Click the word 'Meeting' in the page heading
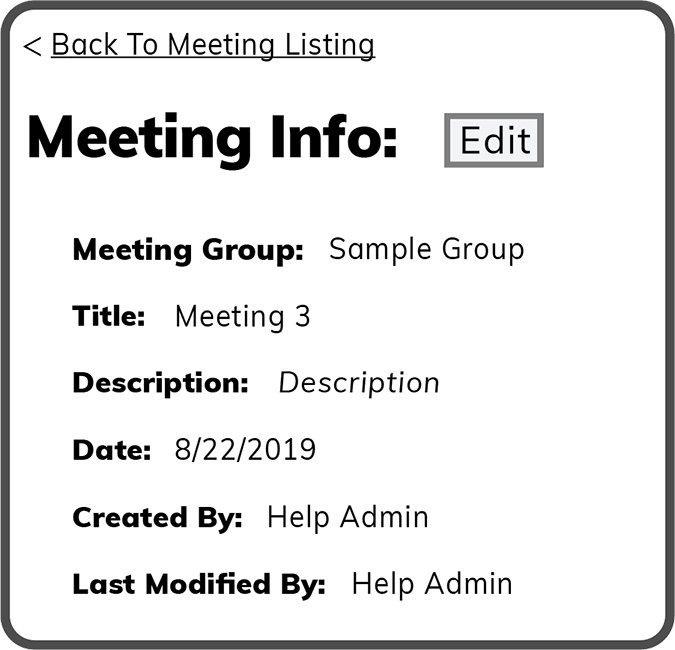 pos(139,138)
